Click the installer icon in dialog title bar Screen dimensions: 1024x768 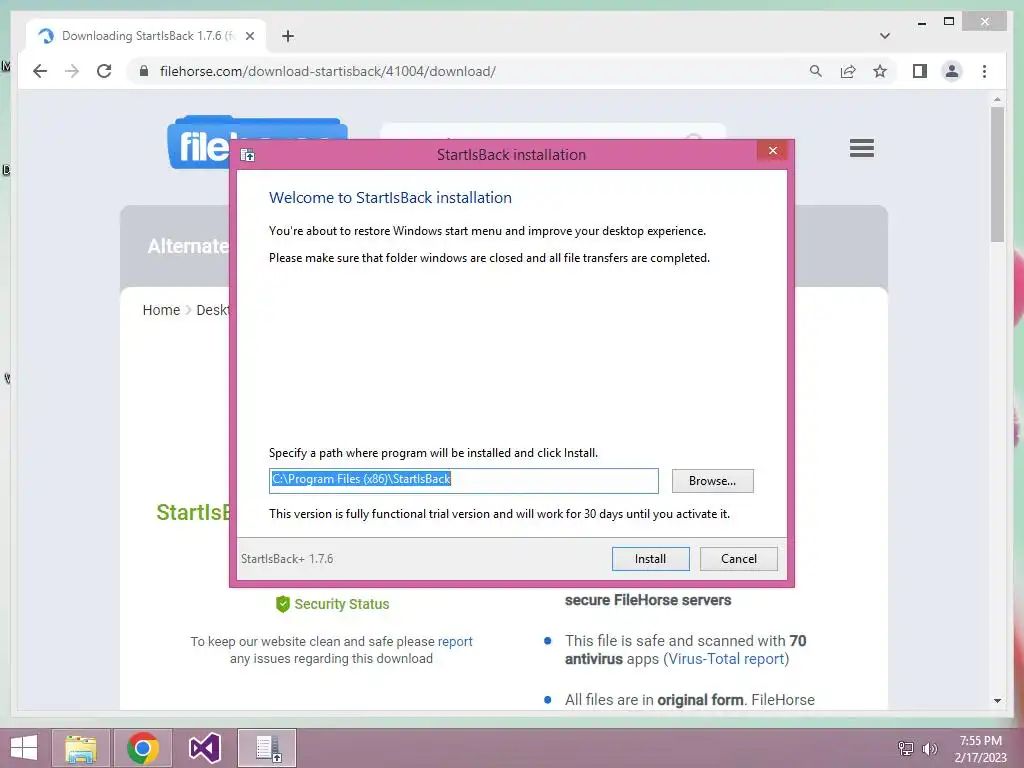pos(248,155)
